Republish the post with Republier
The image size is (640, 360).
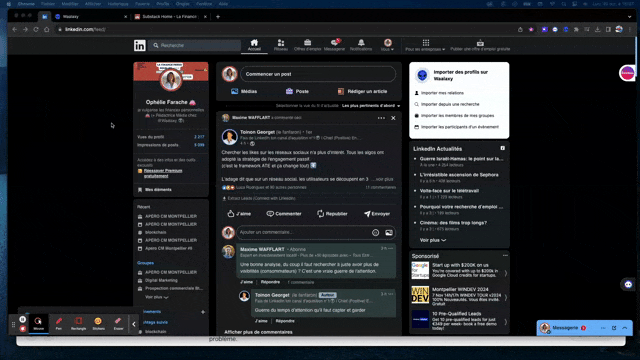tap(332, 213)
